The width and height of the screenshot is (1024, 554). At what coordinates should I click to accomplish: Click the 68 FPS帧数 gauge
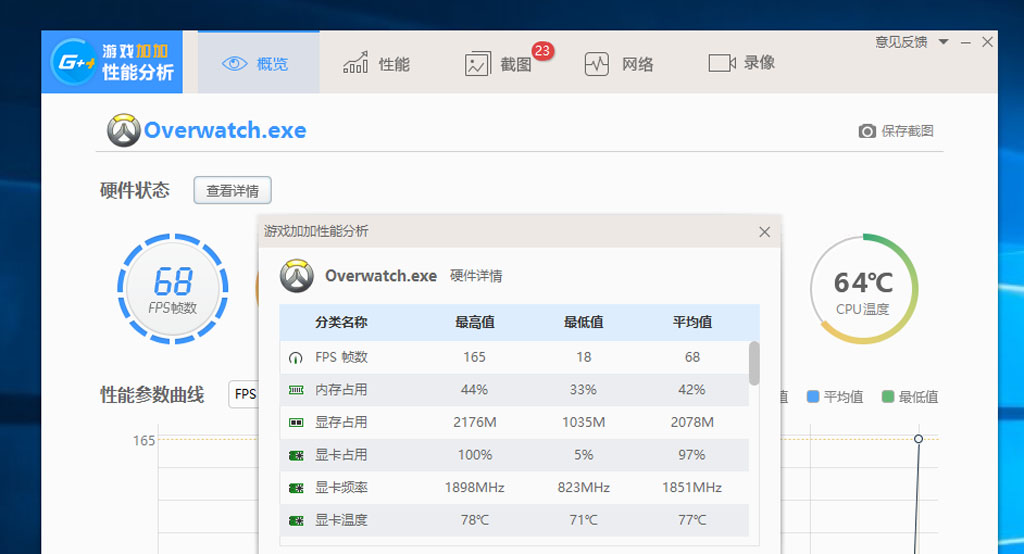[173, 288]
